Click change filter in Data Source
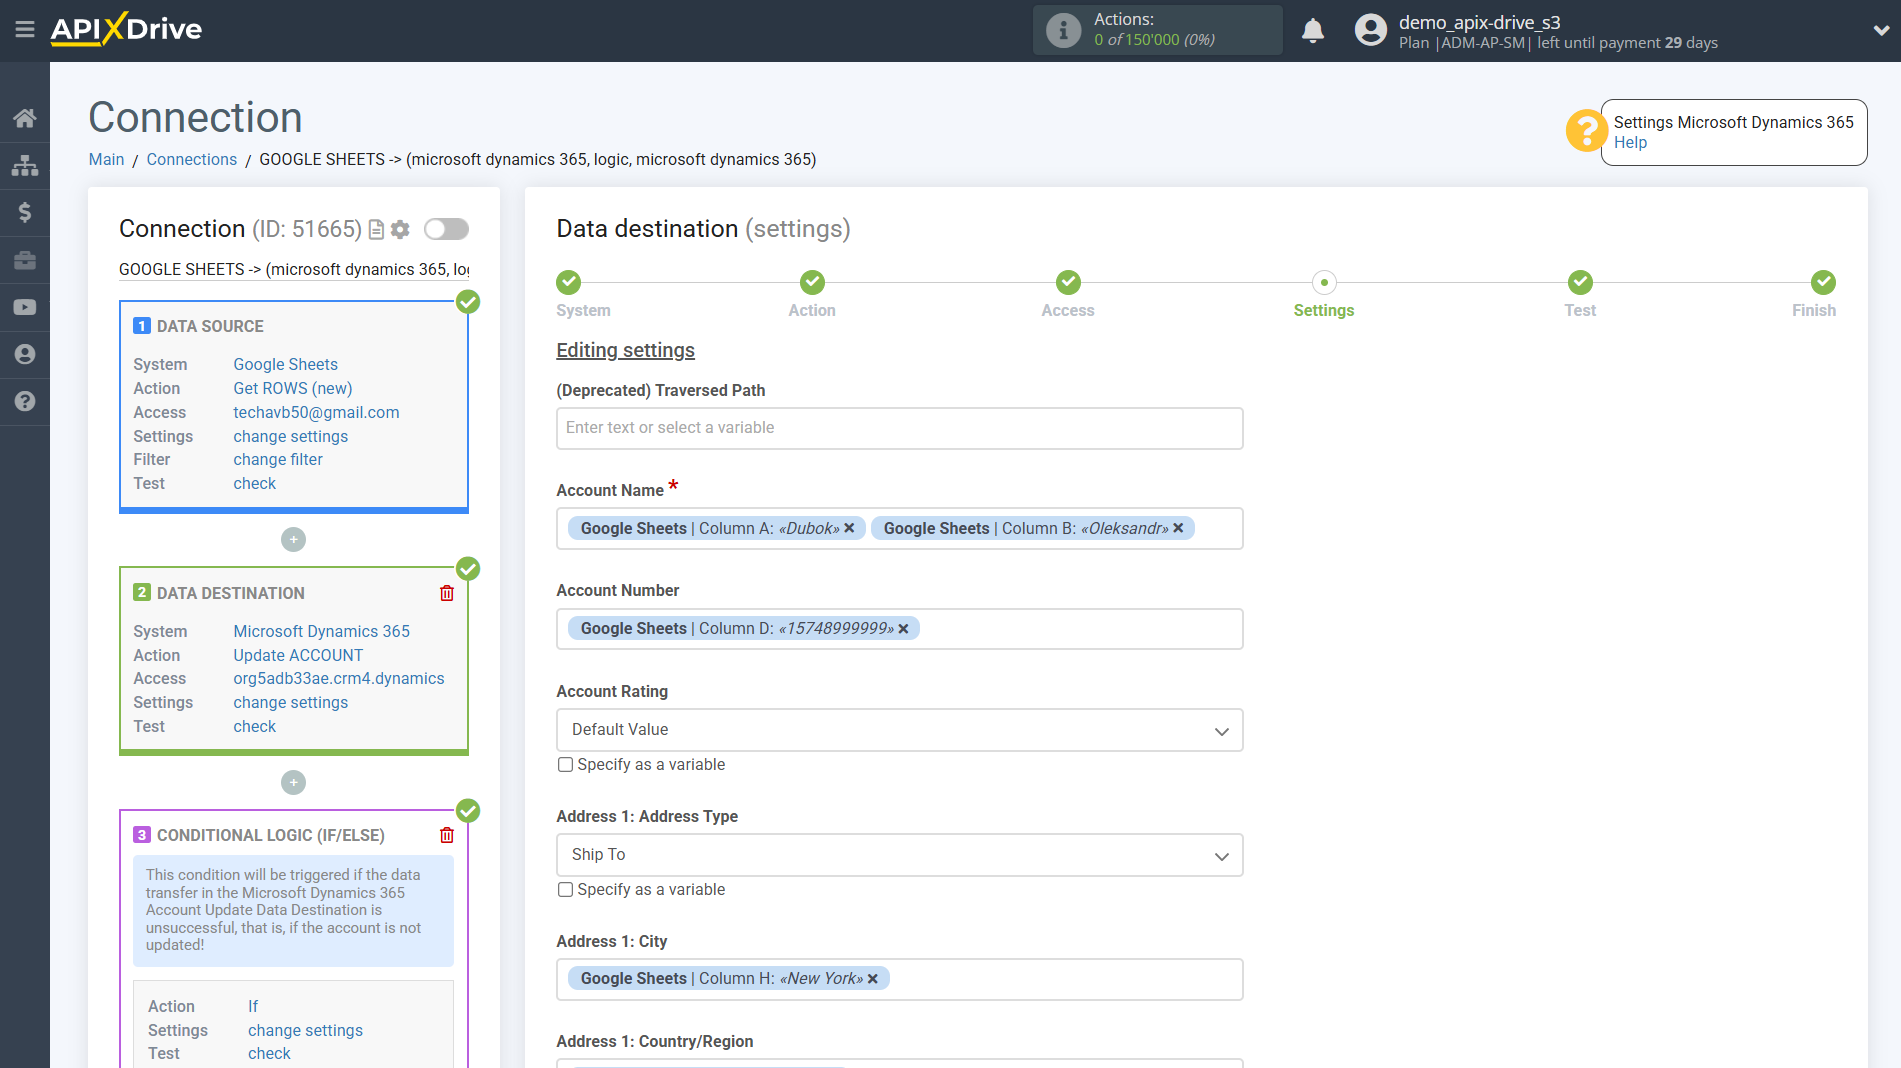This screenshot has height=1068, width=1901. click(278, 459)
